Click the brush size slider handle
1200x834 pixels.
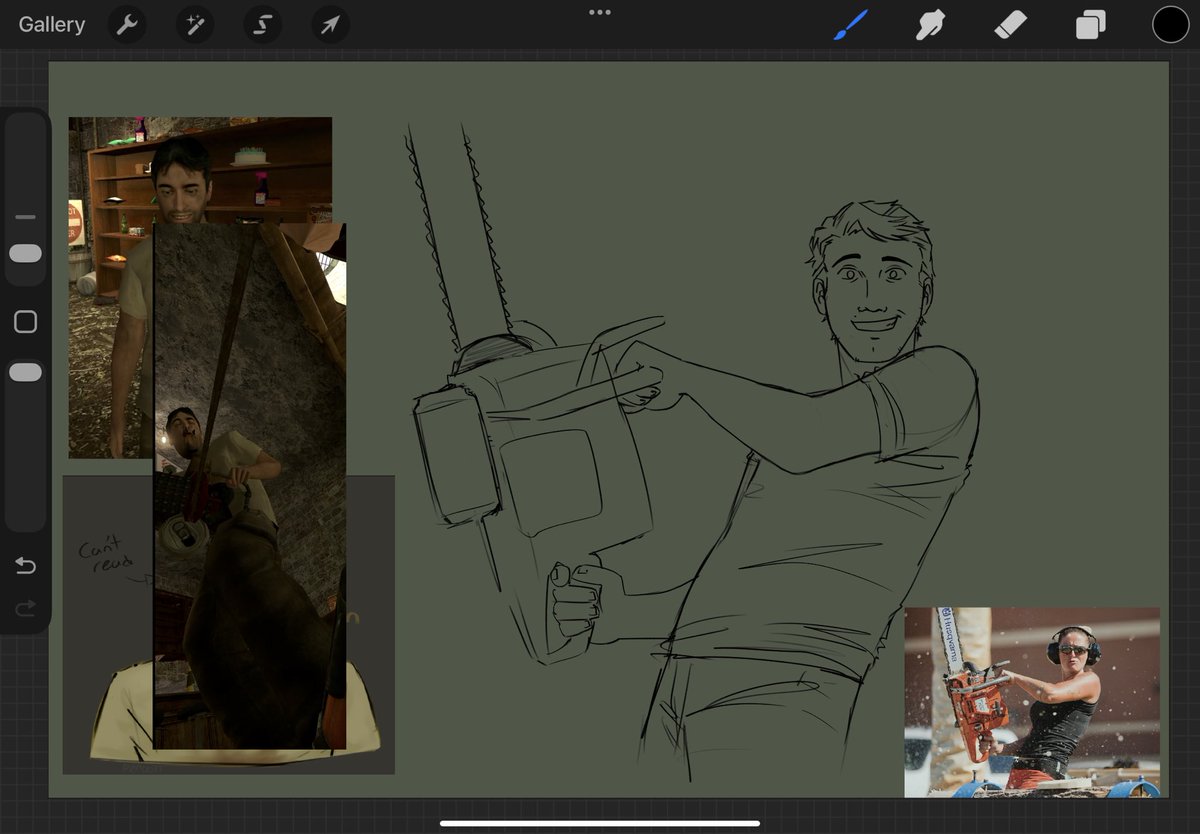[26, 254]
